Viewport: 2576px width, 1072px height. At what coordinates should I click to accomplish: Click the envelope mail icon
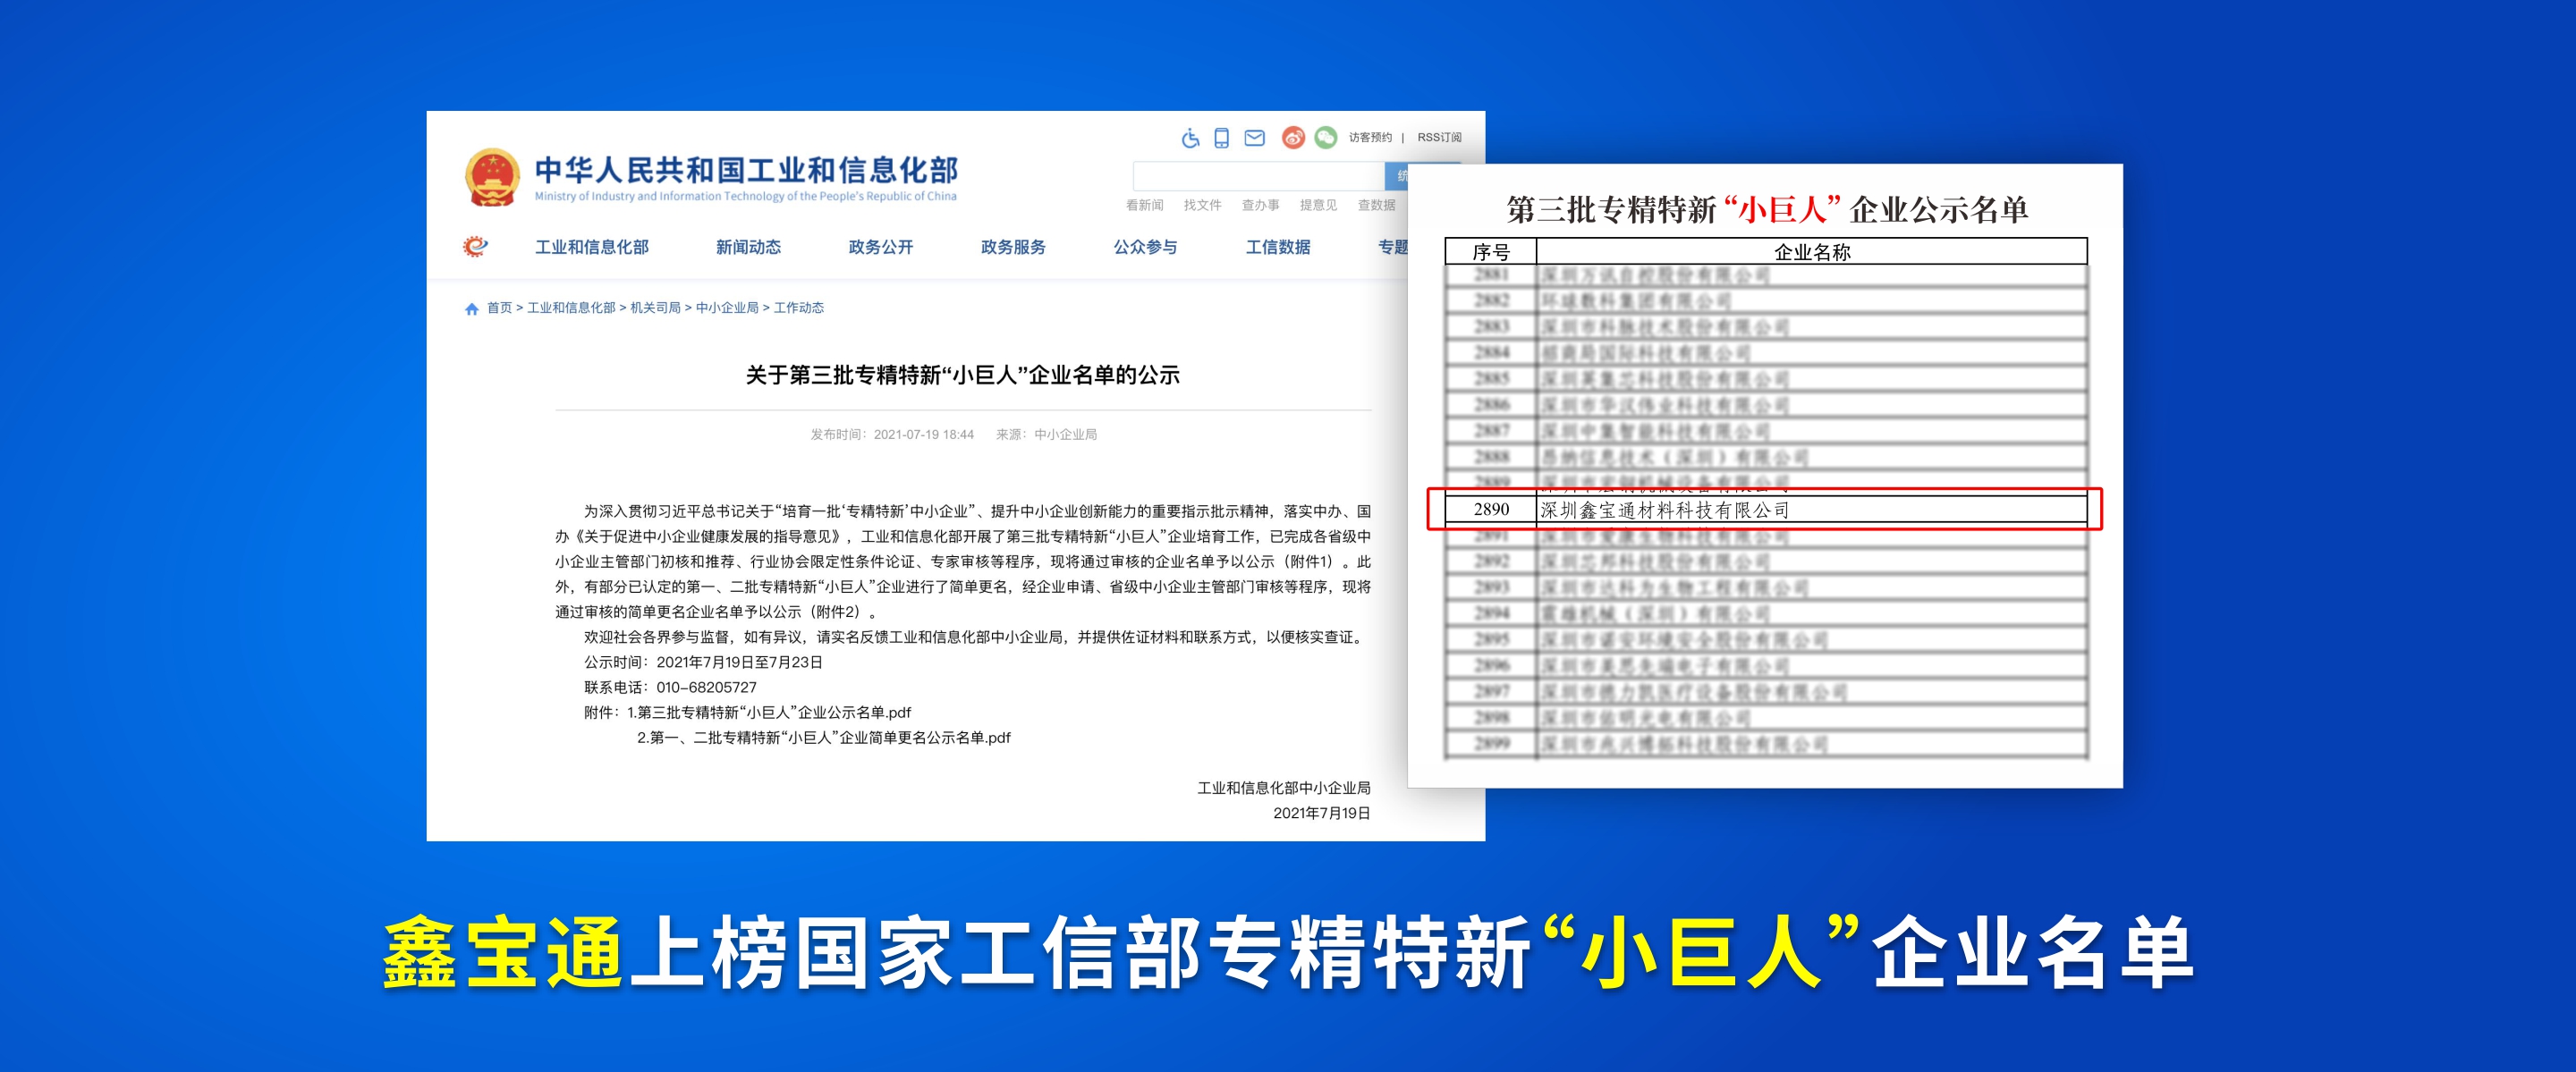1254,138
